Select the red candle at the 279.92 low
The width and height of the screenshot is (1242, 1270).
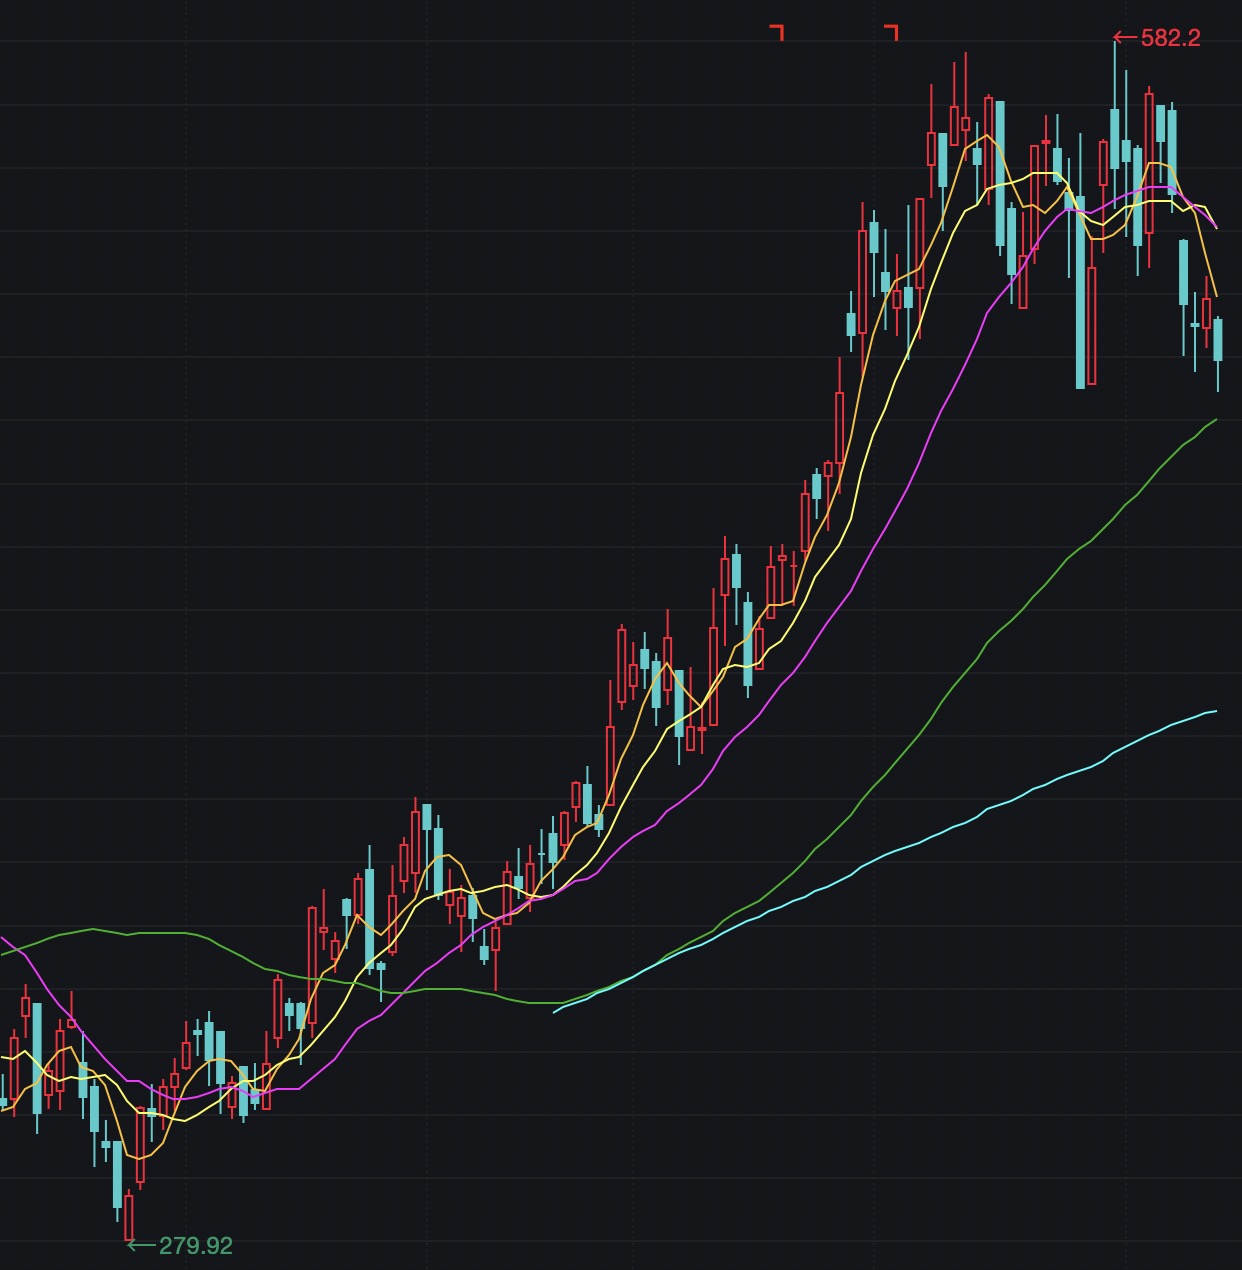(x=129, y=1215)
